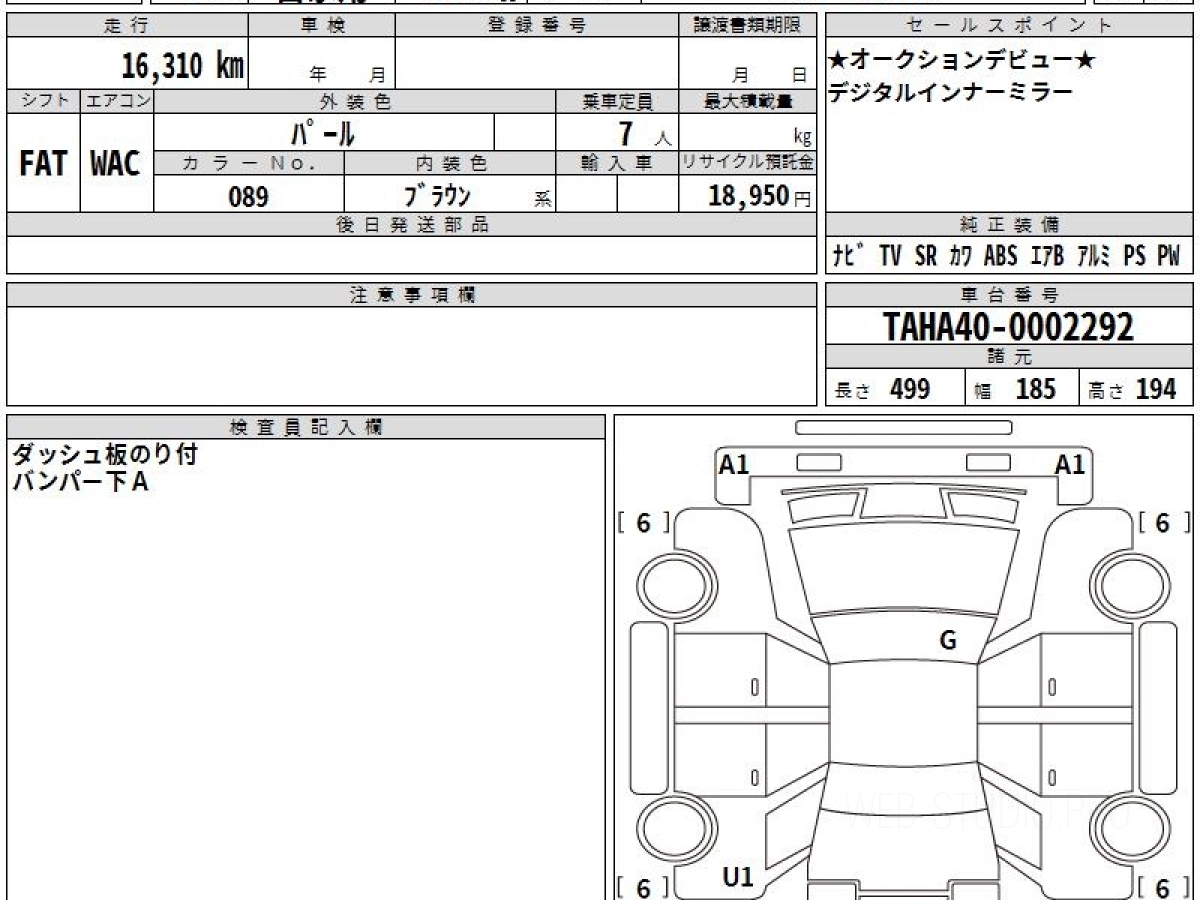This screenshot has width=1200, height=900.
Task: Click the U1 damage mark on the diagram
Action: click(x=737, y=877)
